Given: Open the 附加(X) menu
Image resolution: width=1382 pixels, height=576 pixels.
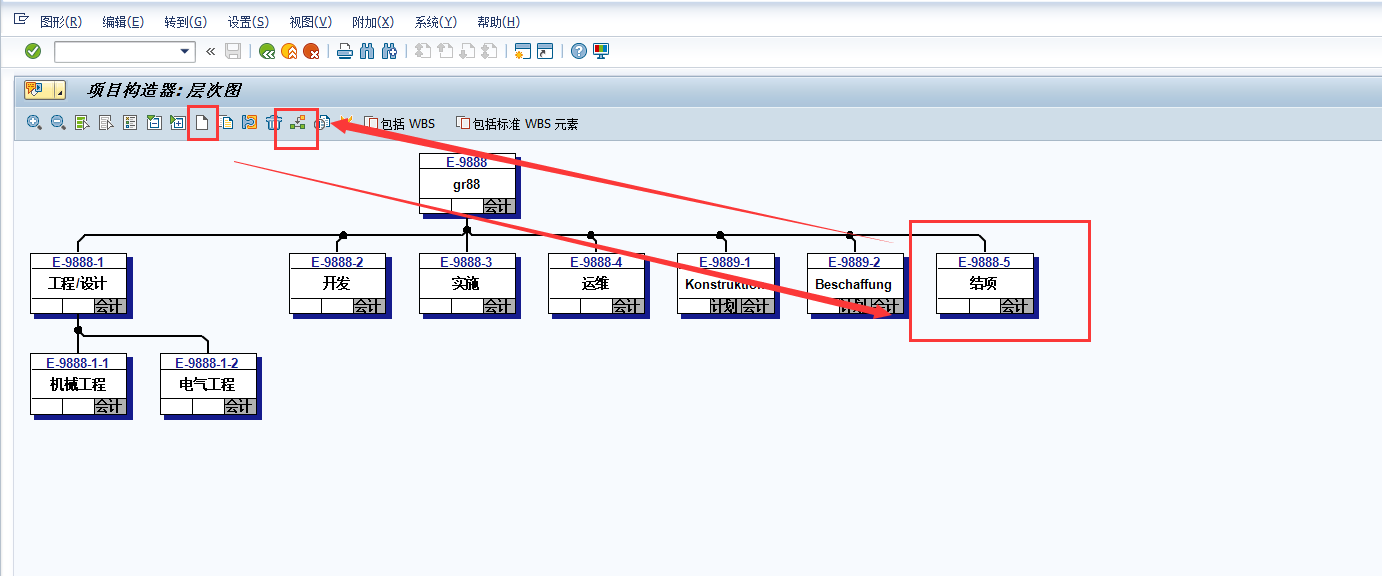Looking at the screenshot, I should pos(373,22).
